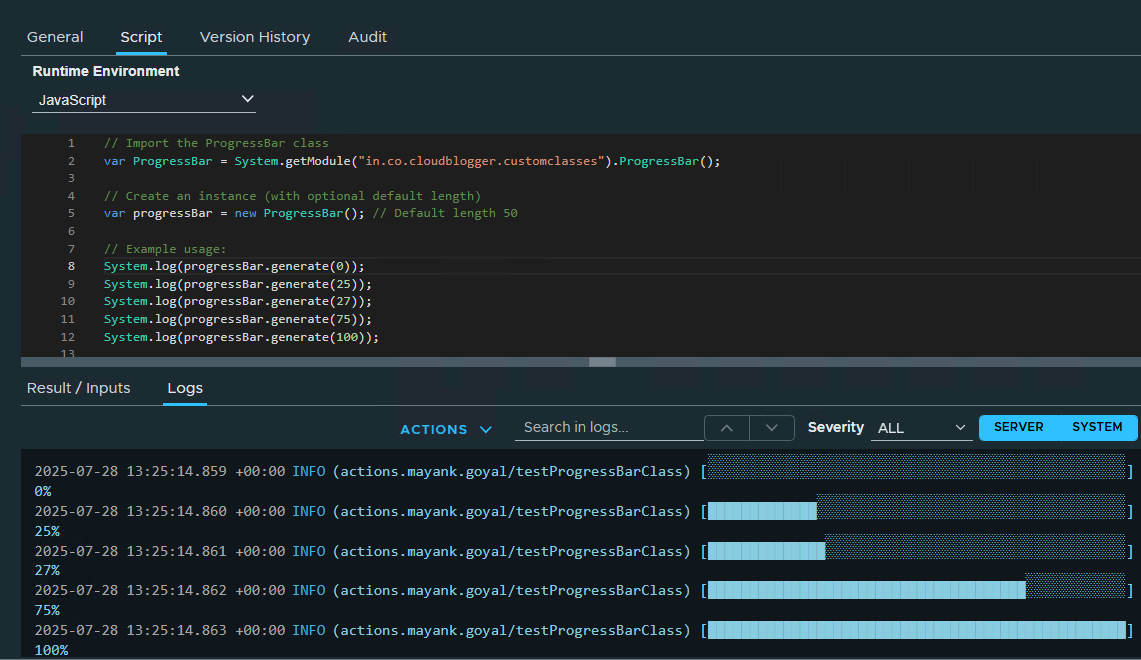The width and height of the screenshot is (1141, 660).
Task: Switch to the Audit tab
Action: (367, 36)
